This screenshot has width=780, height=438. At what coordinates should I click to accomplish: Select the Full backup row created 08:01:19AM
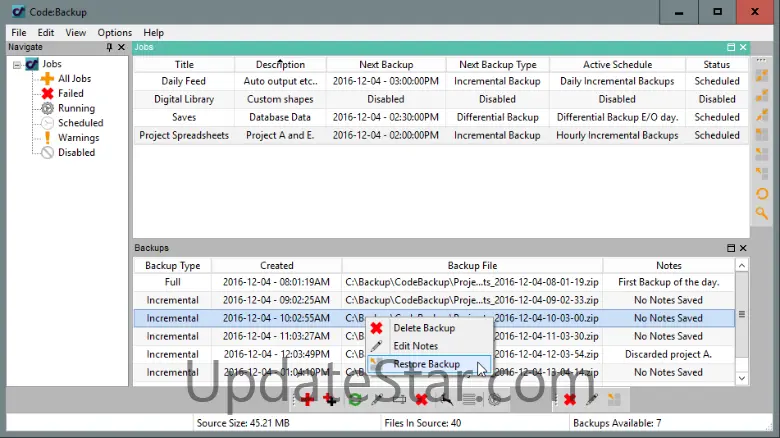[434, 282]
